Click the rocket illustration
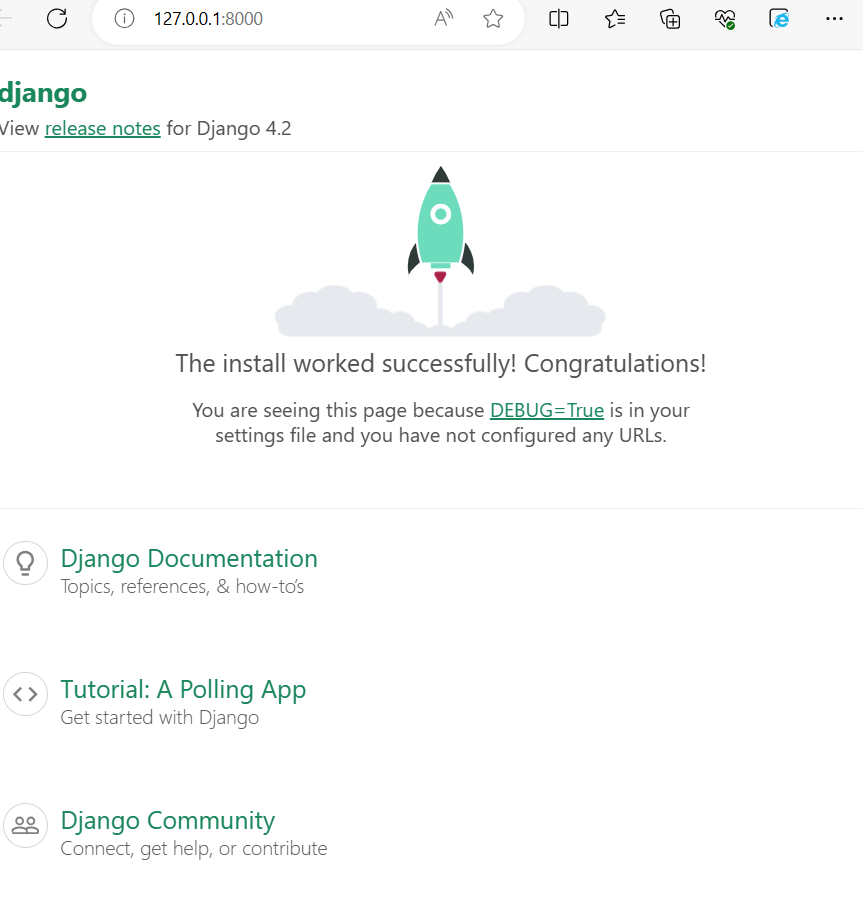 [440, 251]
